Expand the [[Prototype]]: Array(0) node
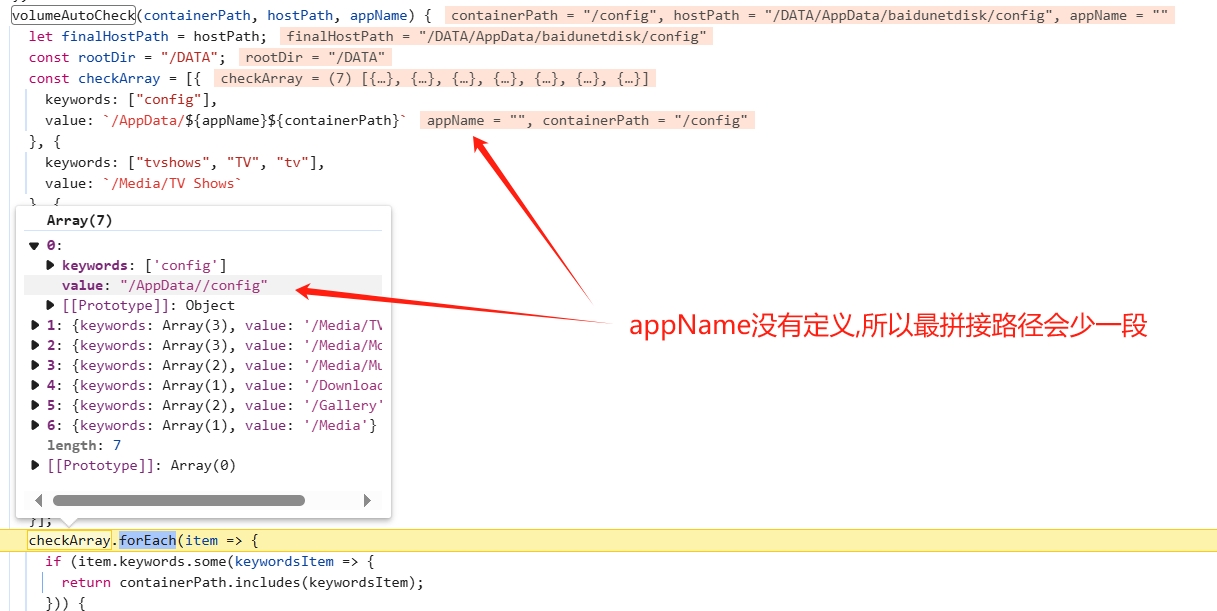Viewport: 1217px width, 611px height. (36, 465)
